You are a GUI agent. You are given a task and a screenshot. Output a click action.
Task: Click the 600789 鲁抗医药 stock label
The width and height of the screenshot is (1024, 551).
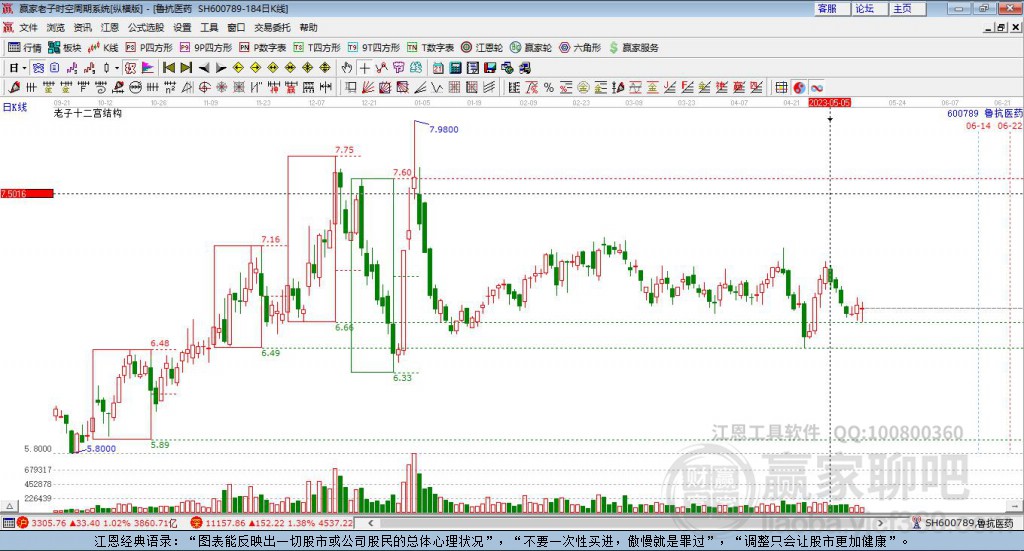coord(984,114)
